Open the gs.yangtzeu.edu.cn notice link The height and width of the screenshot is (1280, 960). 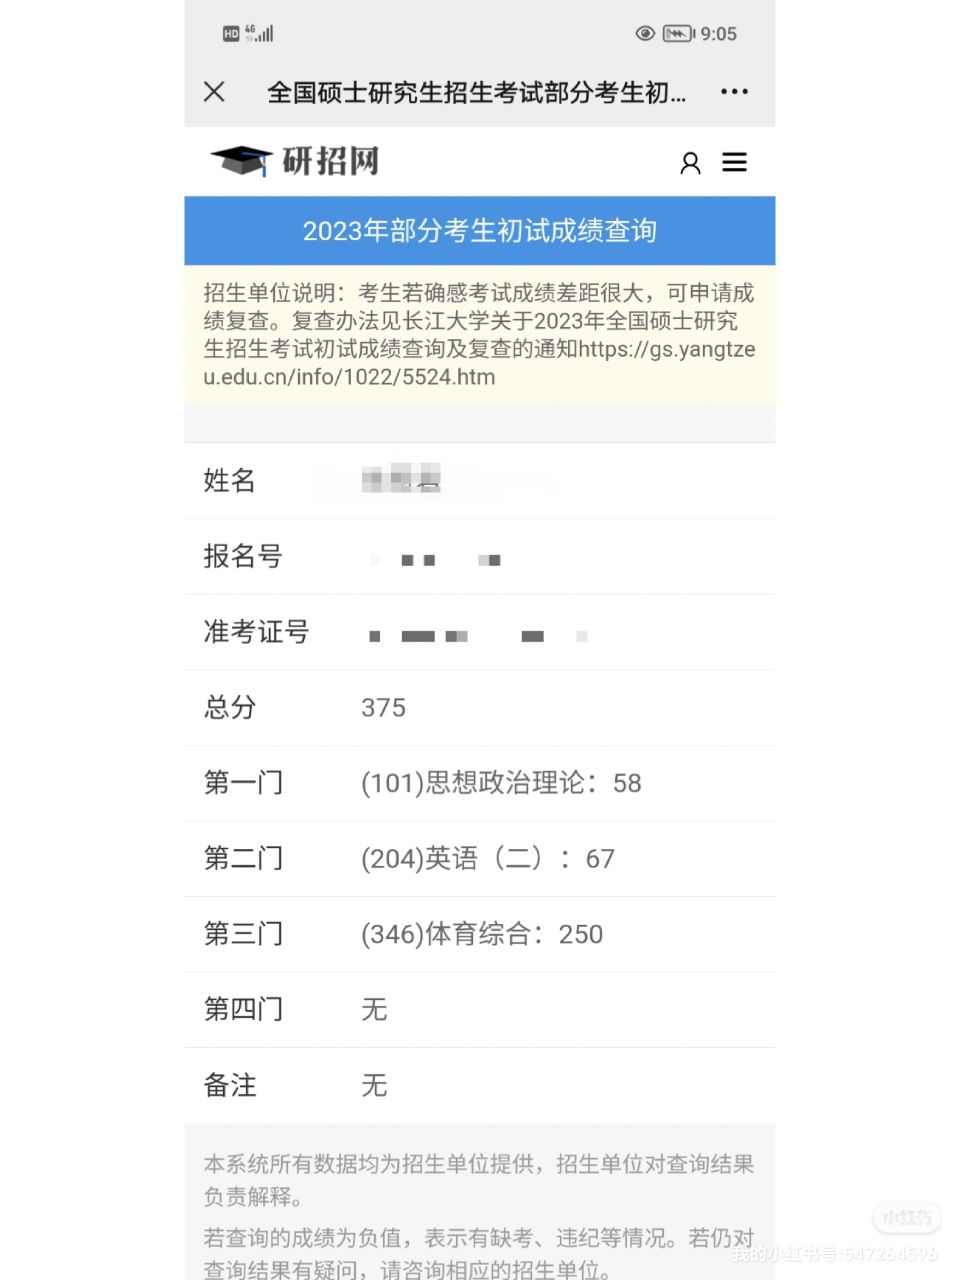tap(479, 363)
